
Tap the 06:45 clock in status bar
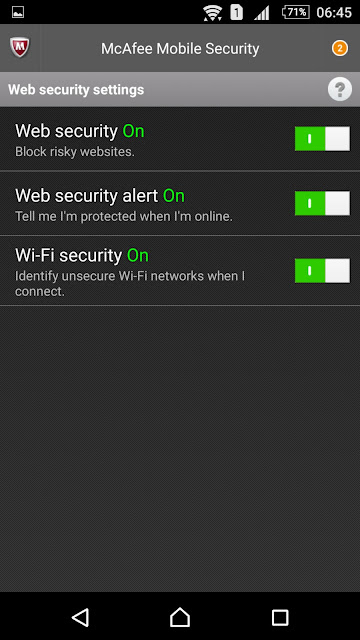[334, 13]
